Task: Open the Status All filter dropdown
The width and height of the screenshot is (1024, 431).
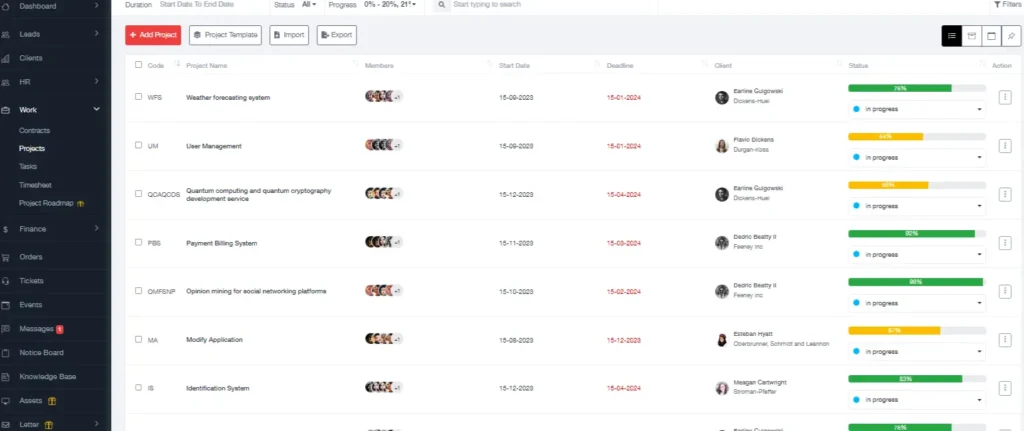Action: click(308, 5)
